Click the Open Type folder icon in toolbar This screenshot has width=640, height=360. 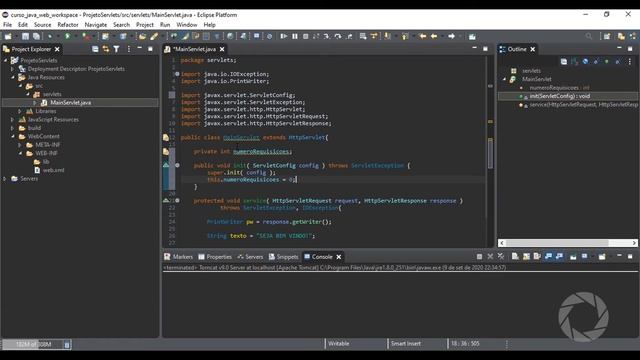(142, 36)
